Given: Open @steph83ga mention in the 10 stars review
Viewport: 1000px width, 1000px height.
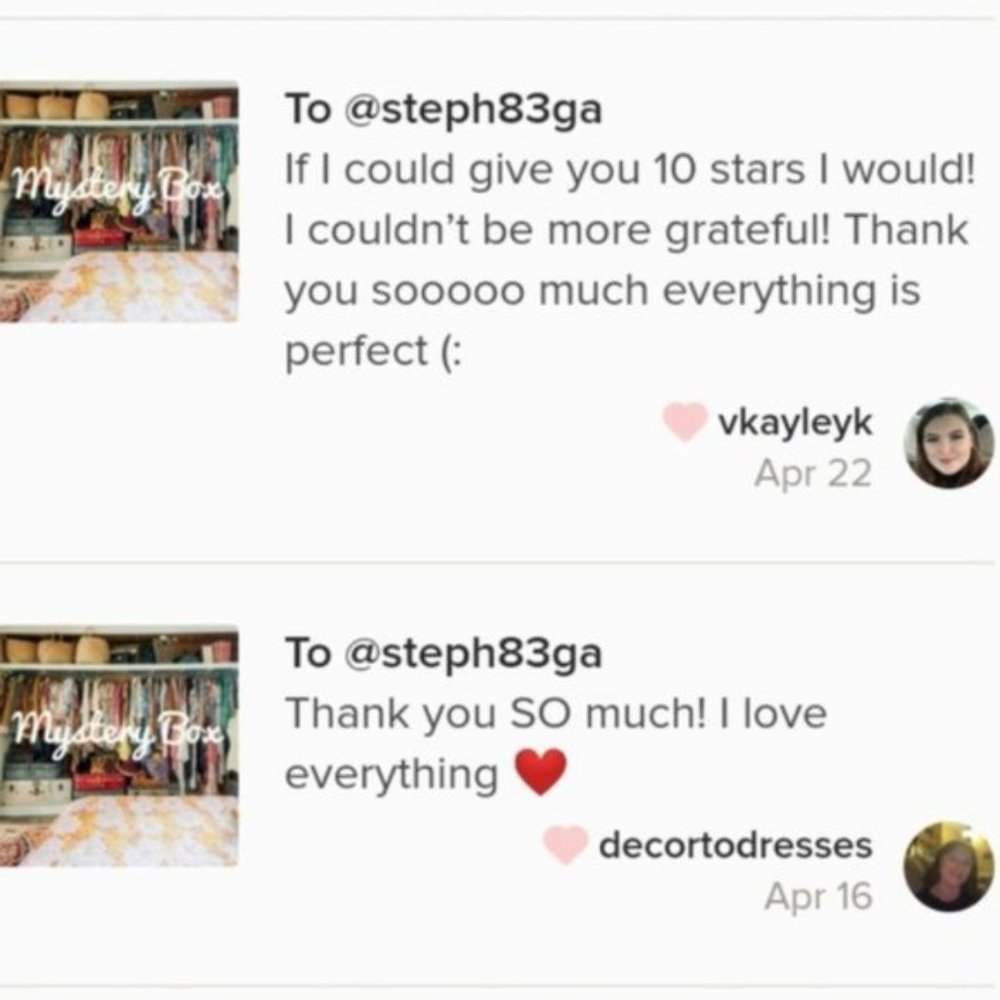Looking at the screenshot, I should (472, 109).
